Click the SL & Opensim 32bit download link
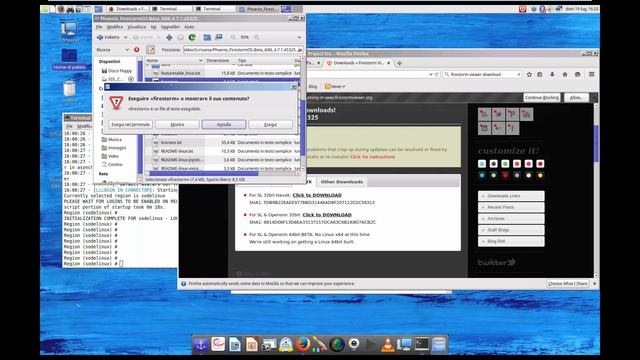The image size is (640, 360). (x=327, y=215)
